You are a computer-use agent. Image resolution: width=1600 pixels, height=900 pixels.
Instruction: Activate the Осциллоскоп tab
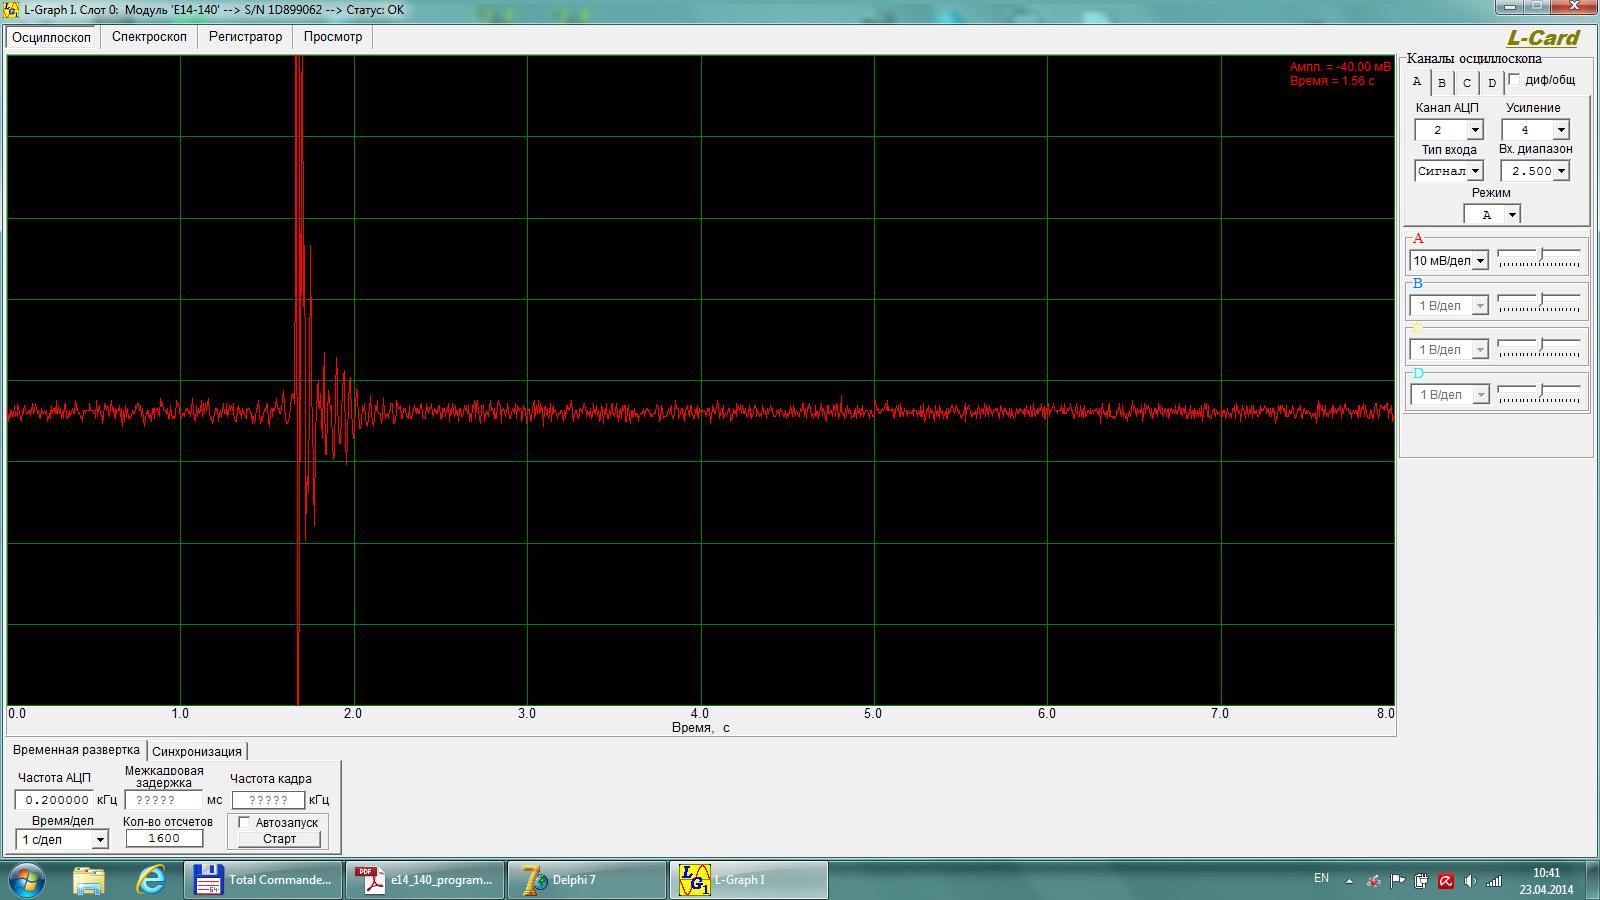(x=52, y=37)
